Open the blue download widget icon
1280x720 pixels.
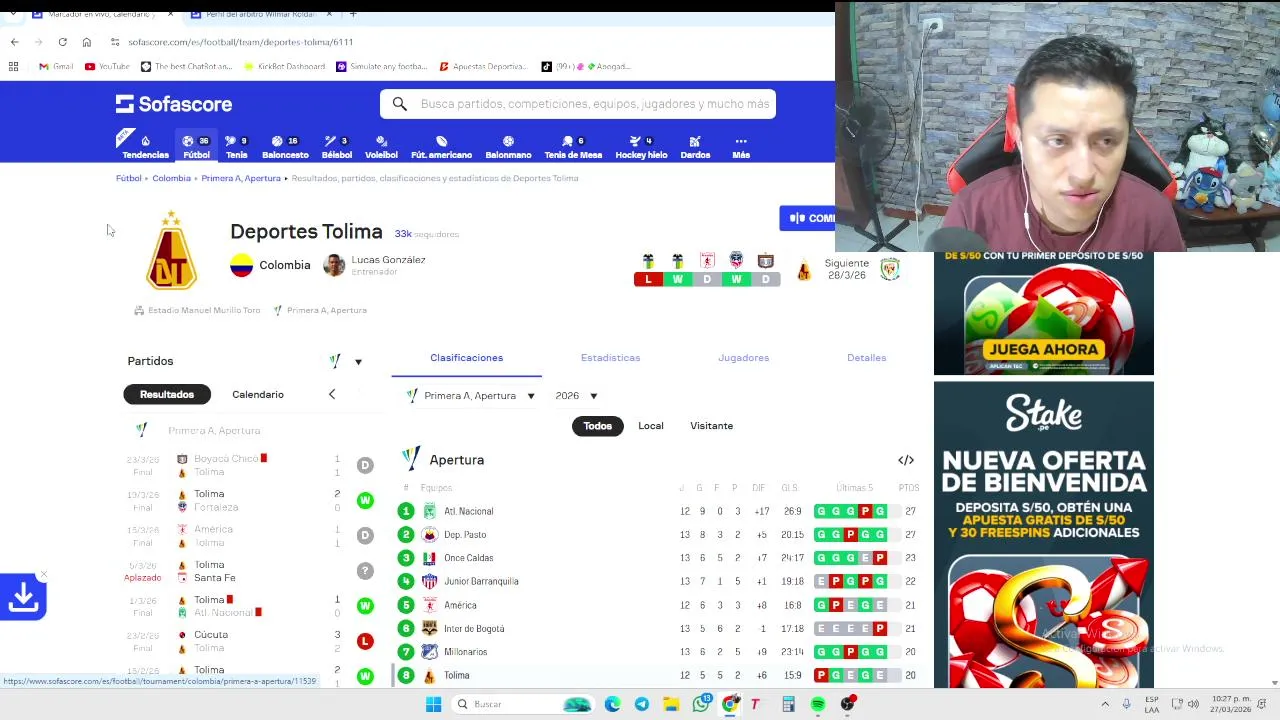(23, 597)
